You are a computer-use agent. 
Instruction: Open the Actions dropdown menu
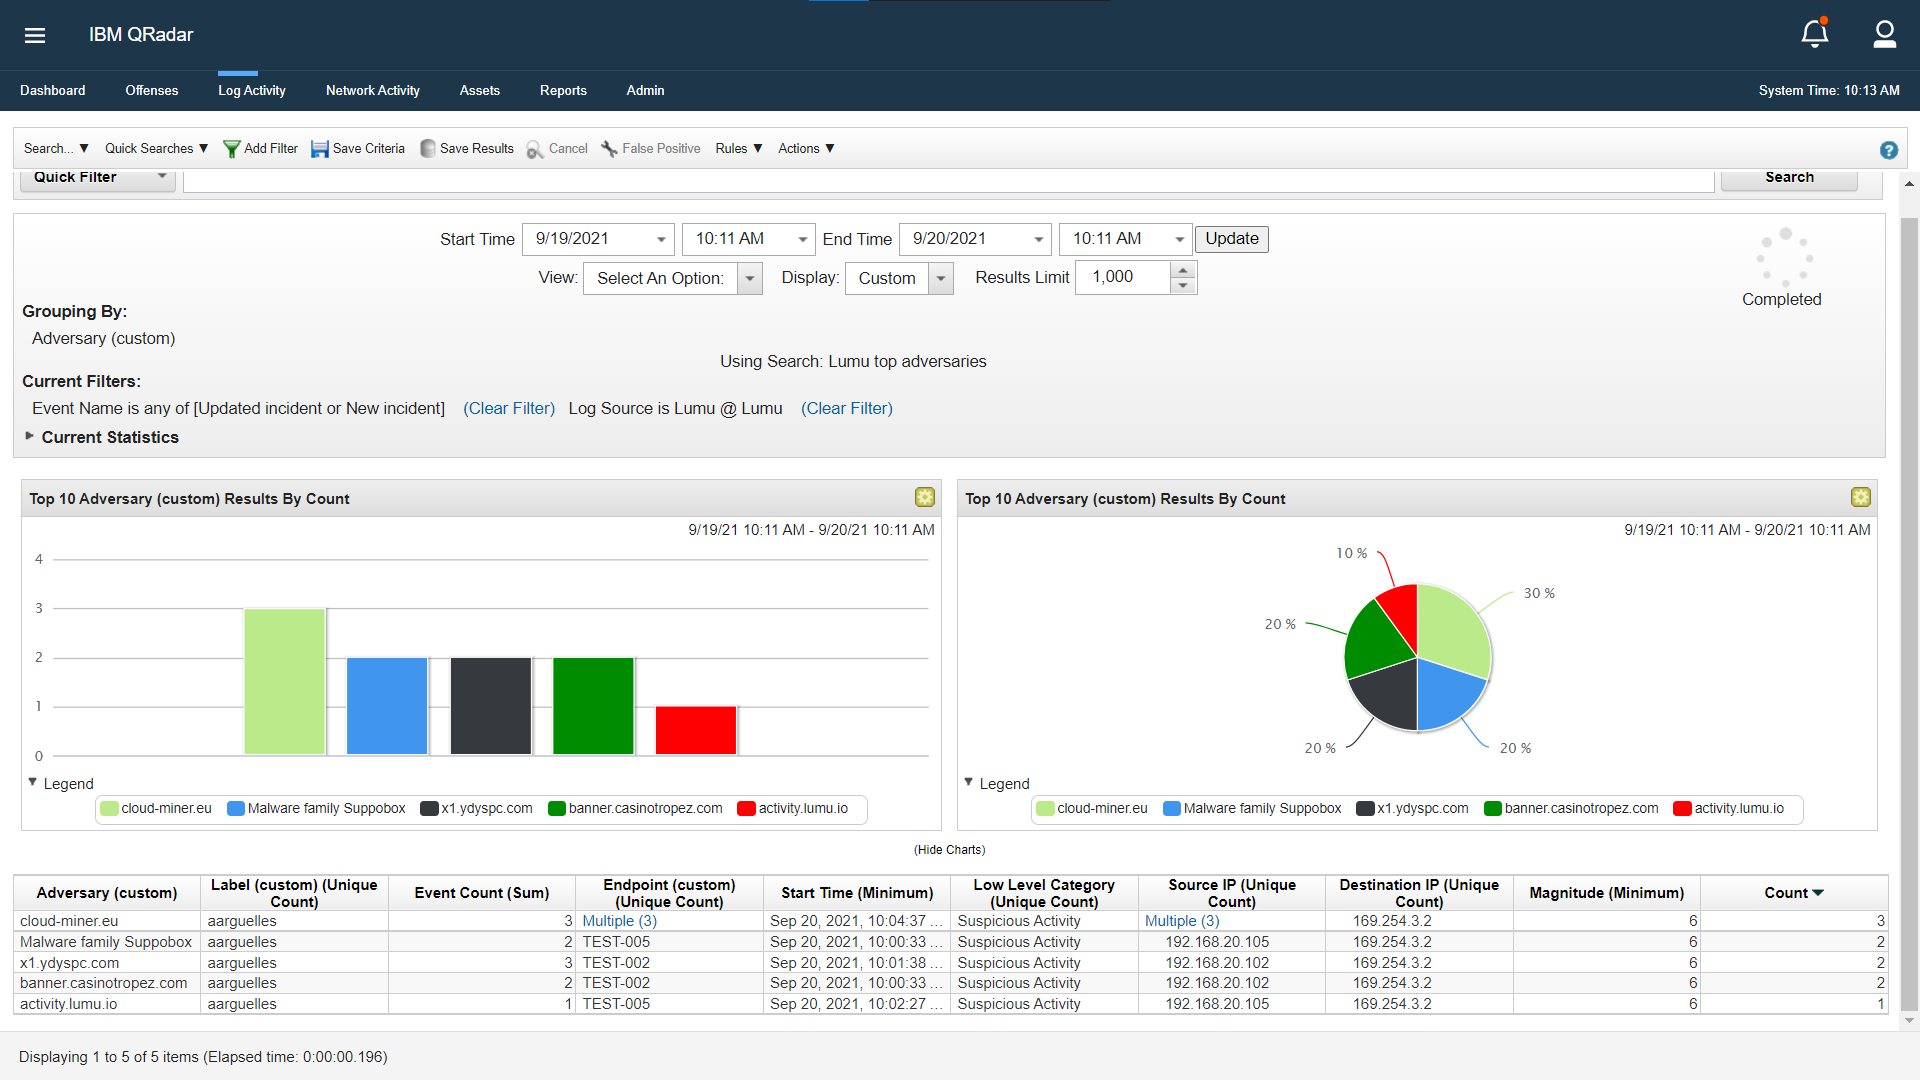(x=806, y=149)
